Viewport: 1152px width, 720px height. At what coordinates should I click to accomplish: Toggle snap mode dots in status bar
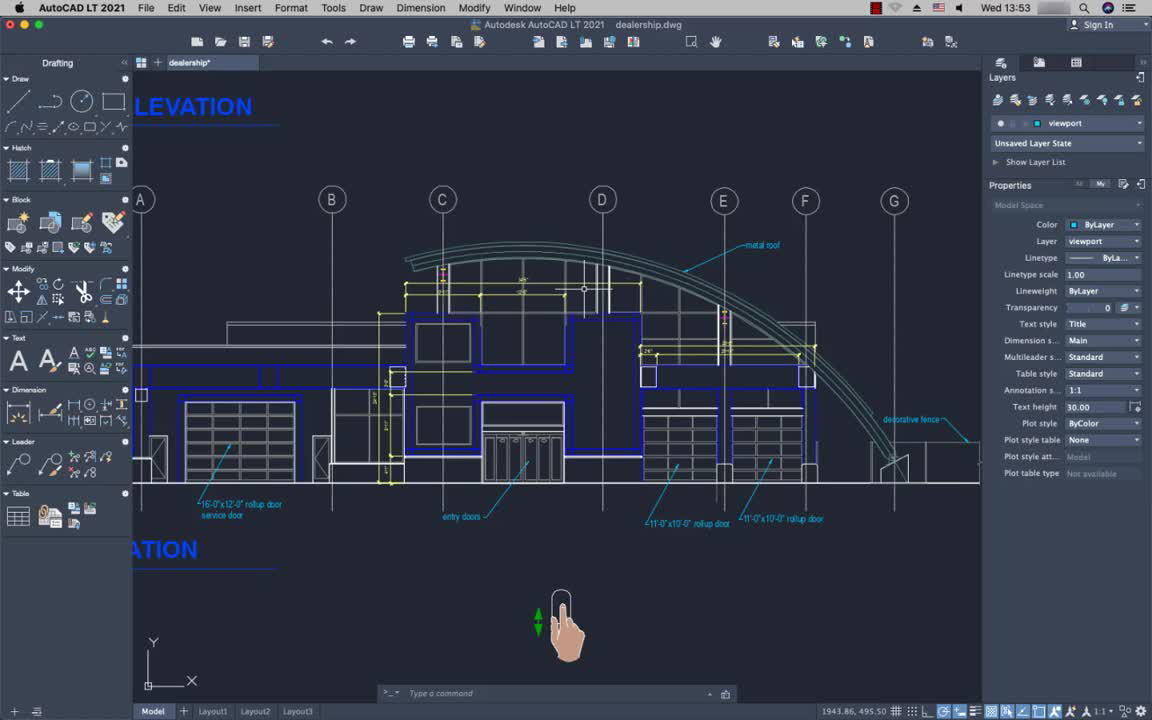[912, 711]
